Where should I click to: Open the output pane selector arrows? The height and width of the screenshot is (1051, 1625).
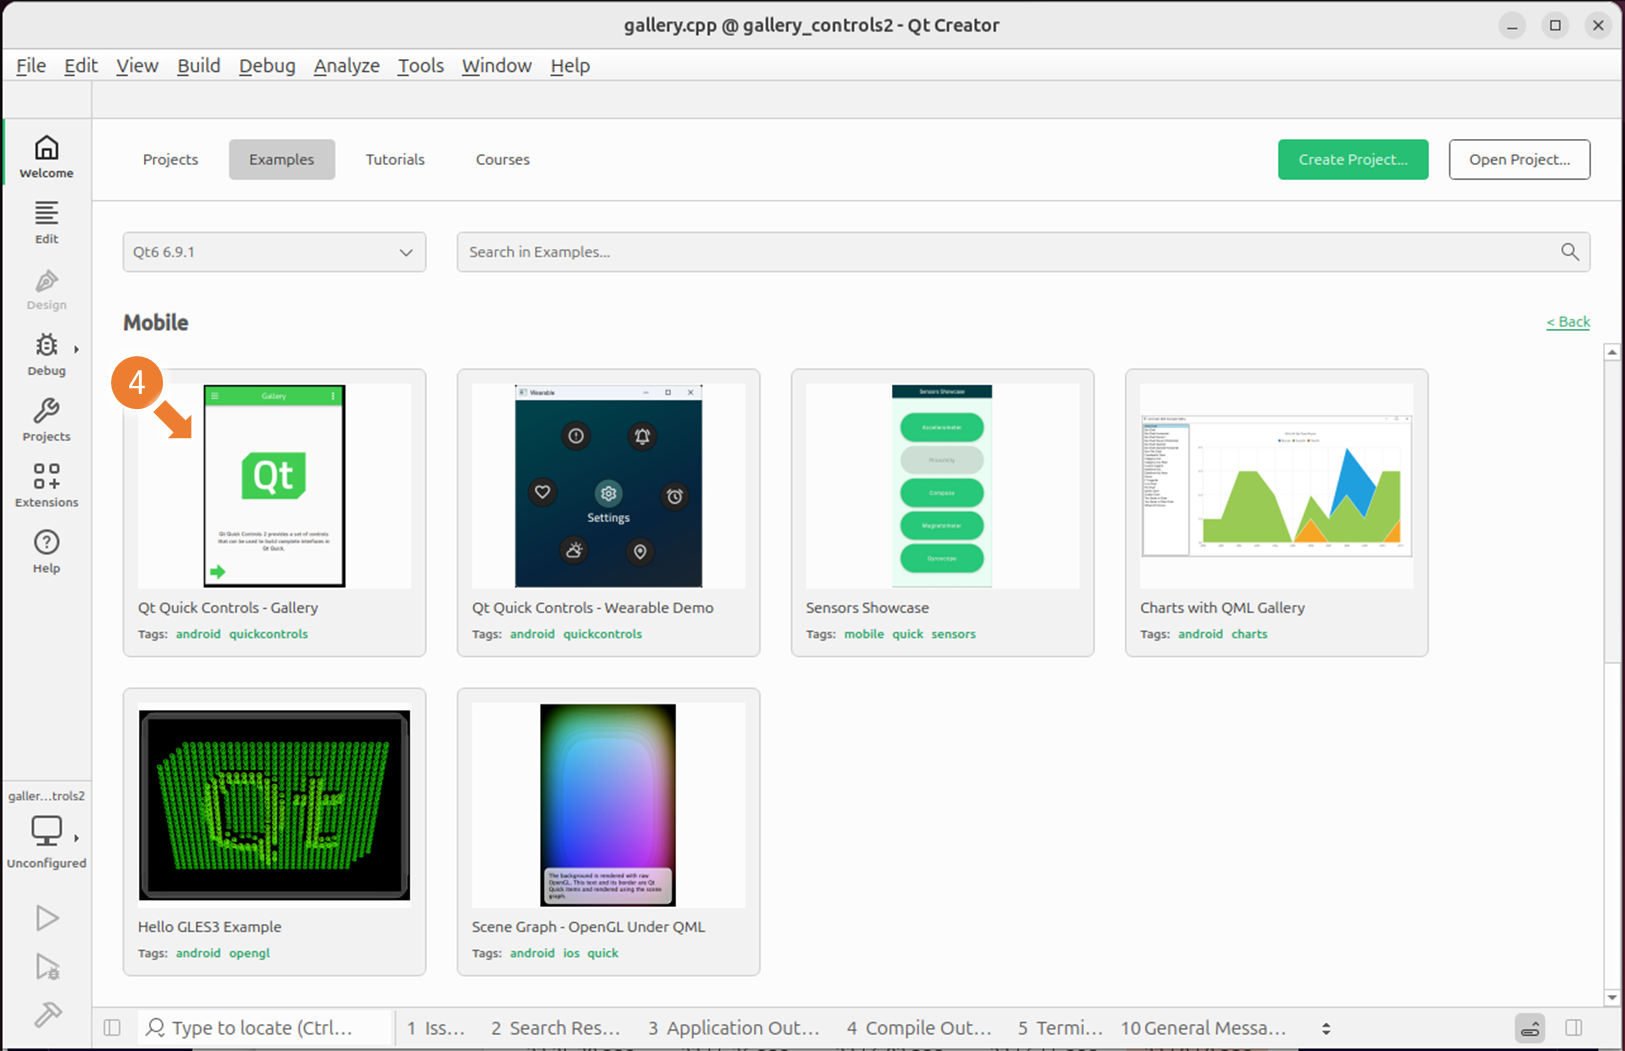click(1326, 1028)
